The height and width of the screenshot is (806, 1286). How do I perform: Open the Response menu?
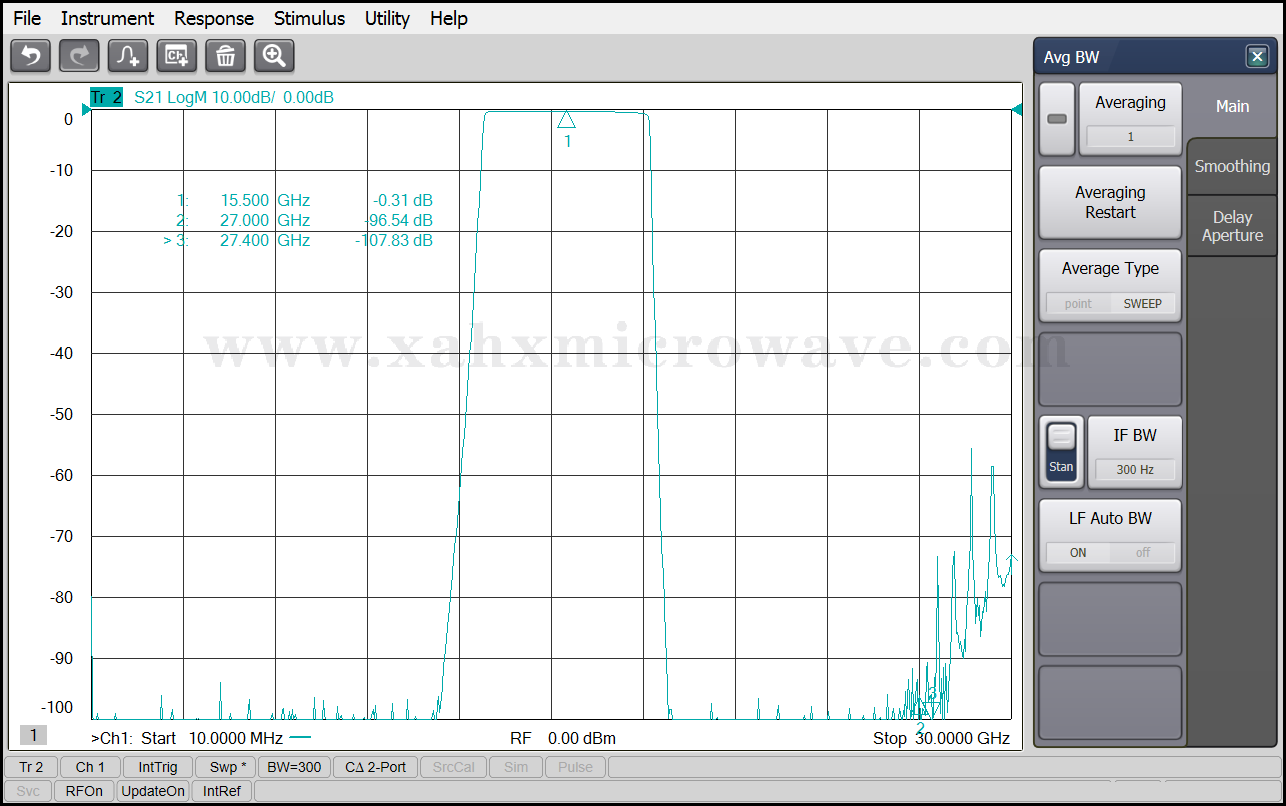(x=214, y=18)
